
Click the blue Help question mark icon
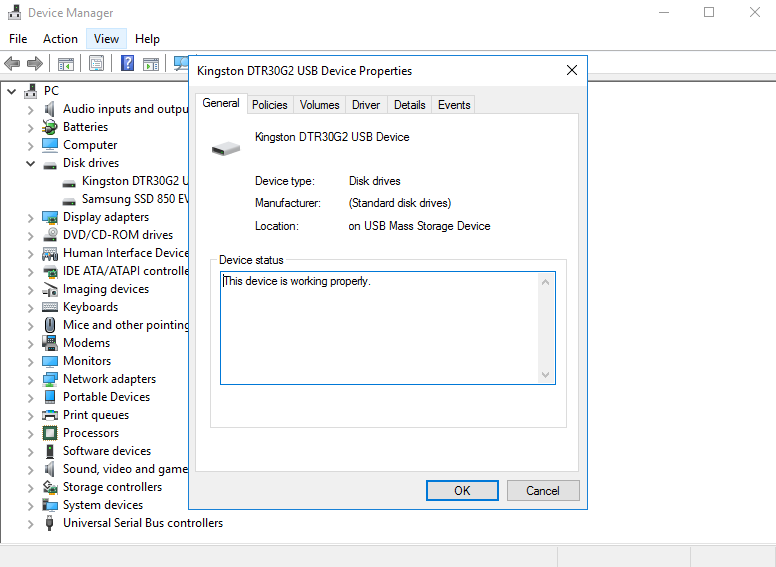pos(128,63)
